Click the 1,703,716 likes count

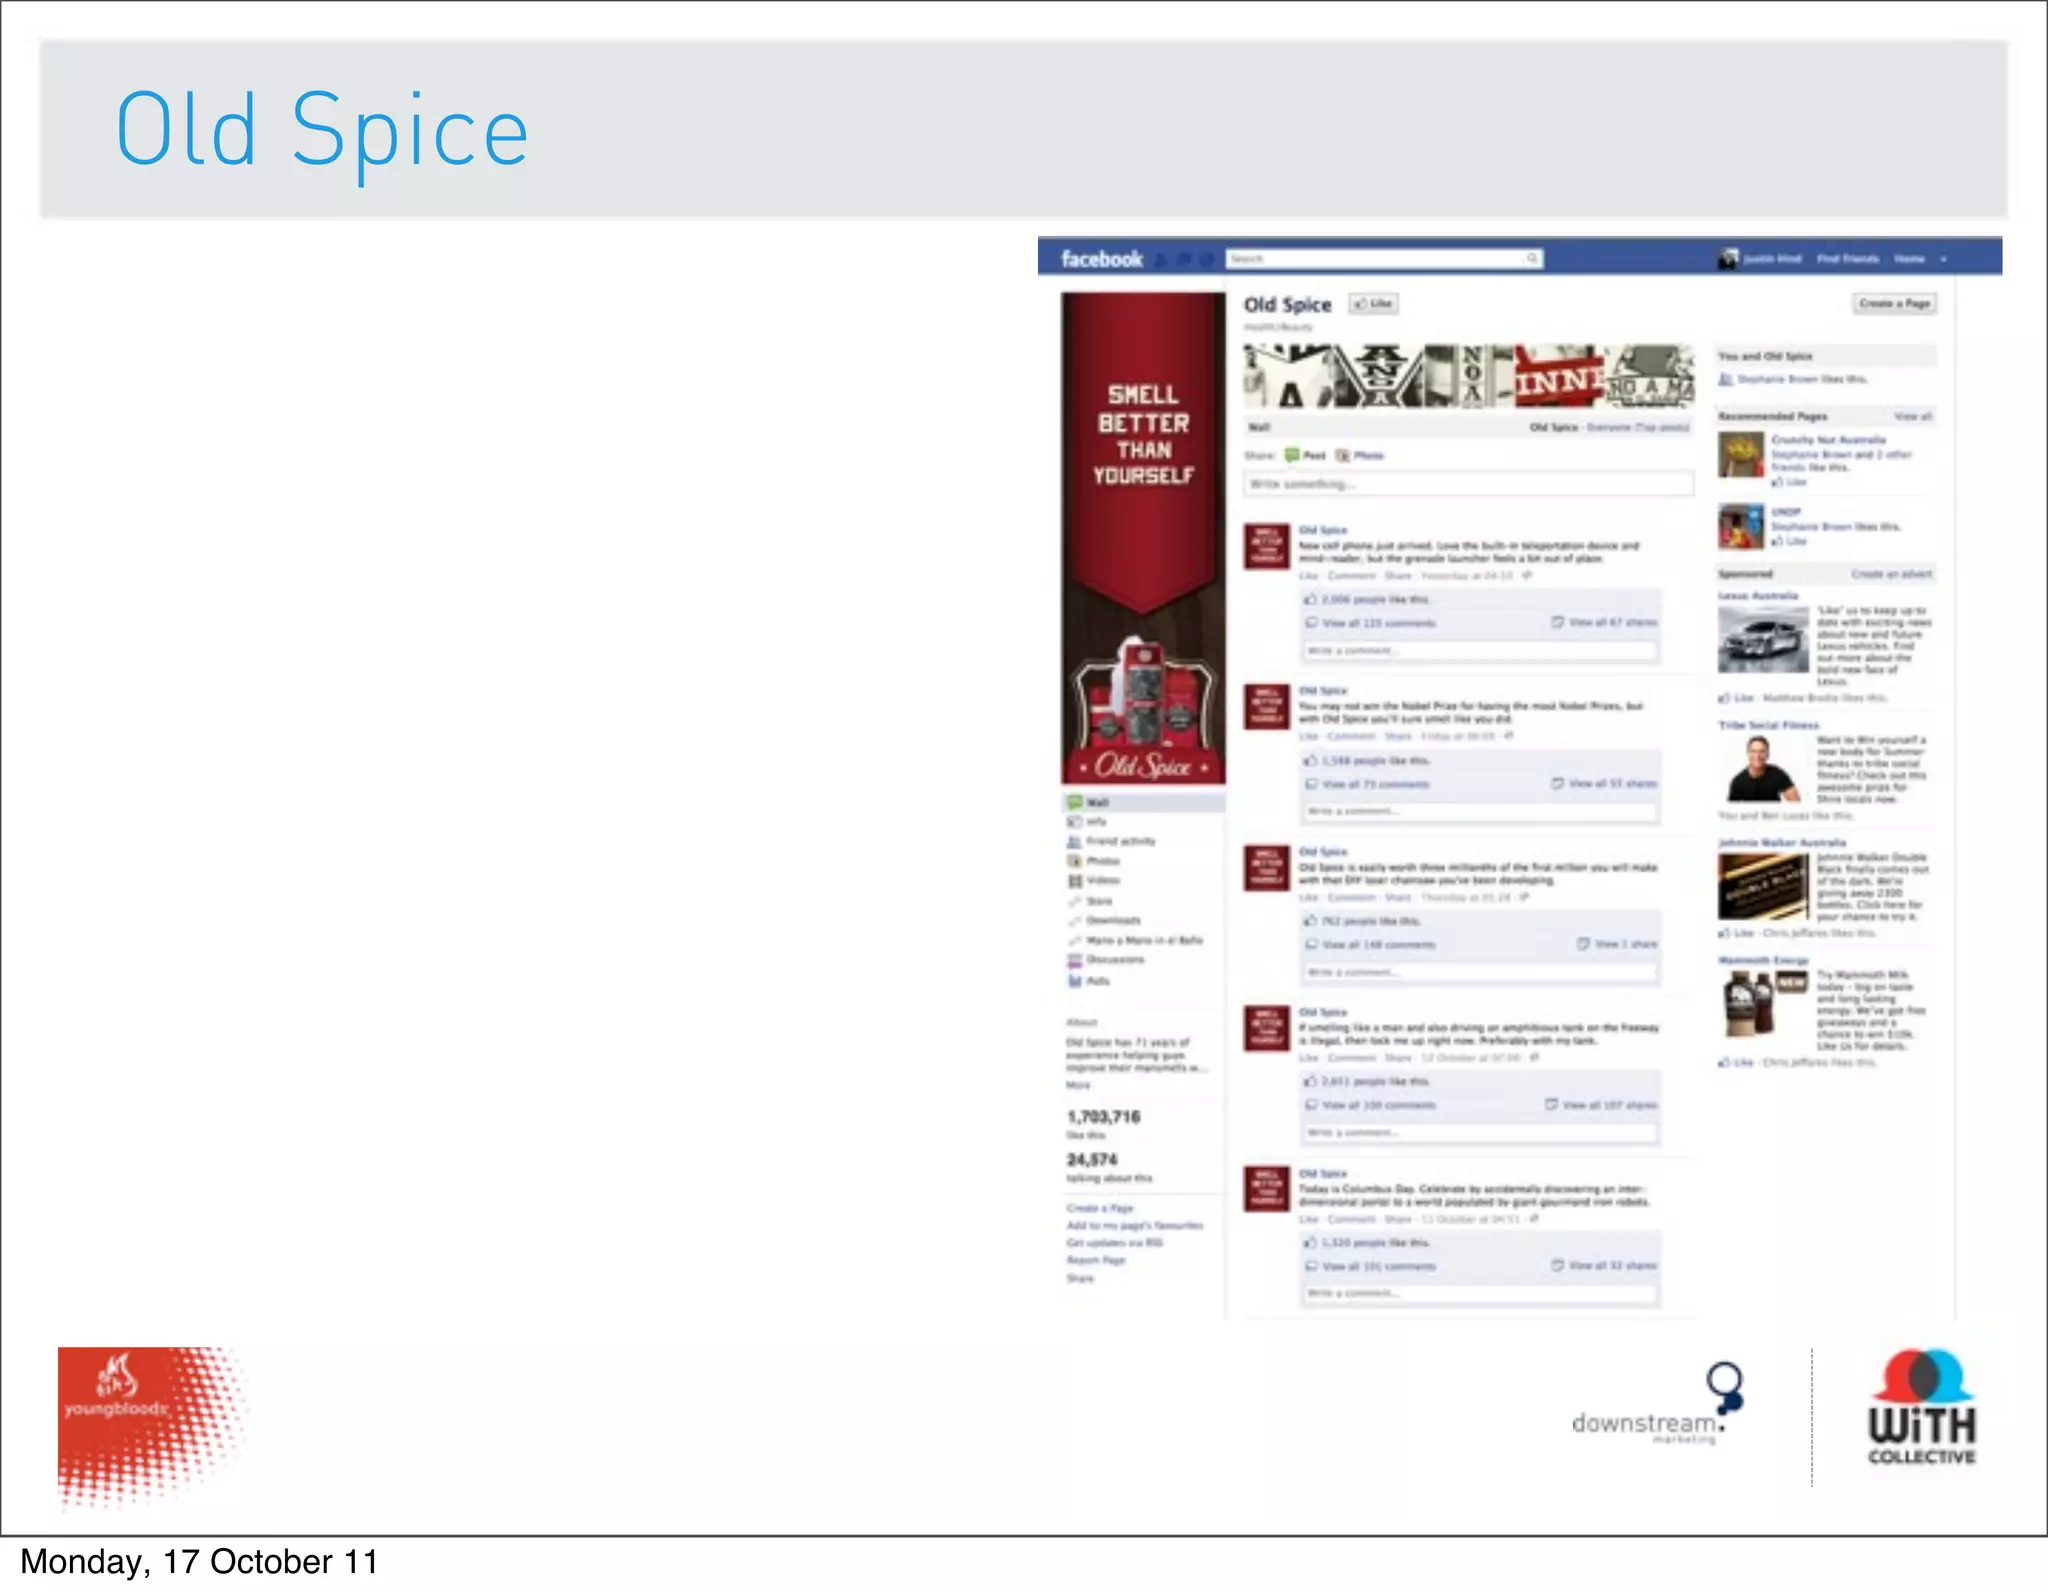click(x=1103, y=1117)
